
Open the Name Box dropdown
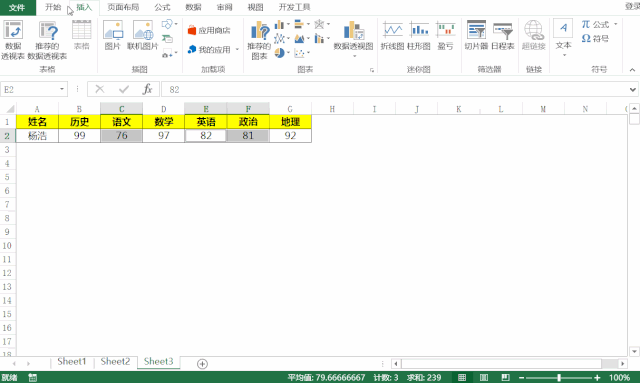[x=62, y=89]
